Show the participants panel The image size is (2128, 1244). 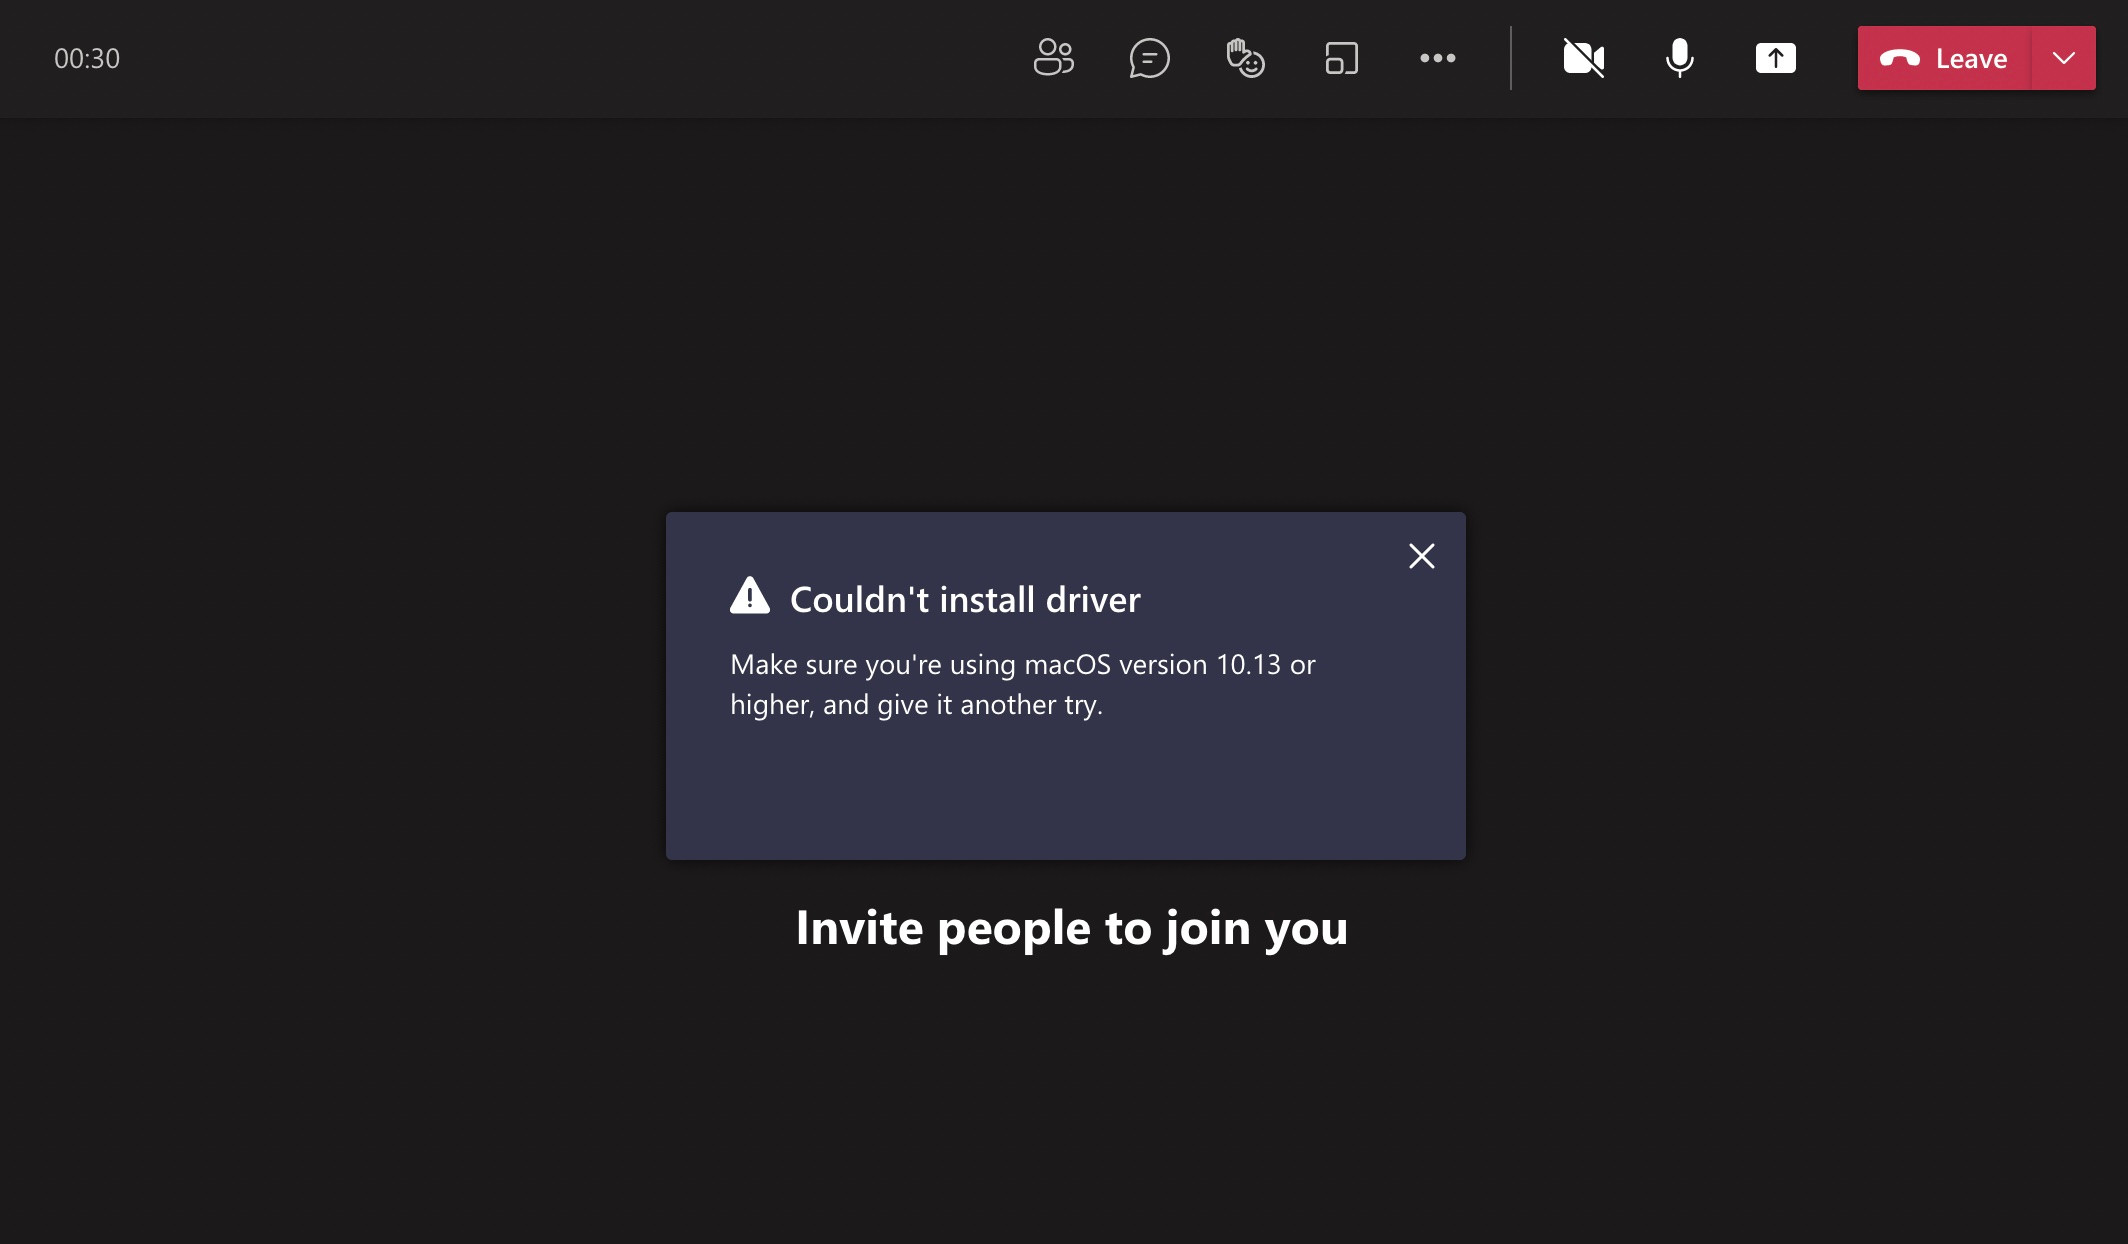coord(1053,58)
